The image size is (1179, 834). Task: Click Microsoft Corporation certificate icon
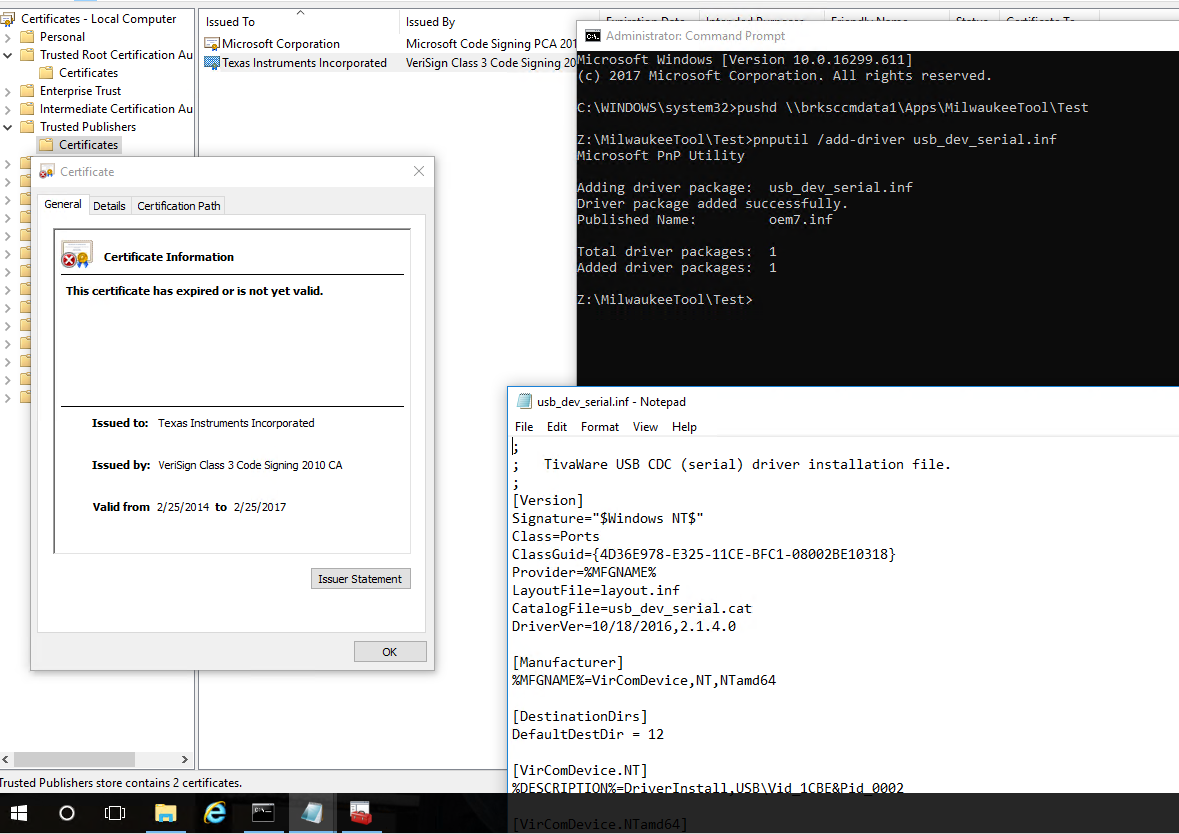click(x=212, y=44)
